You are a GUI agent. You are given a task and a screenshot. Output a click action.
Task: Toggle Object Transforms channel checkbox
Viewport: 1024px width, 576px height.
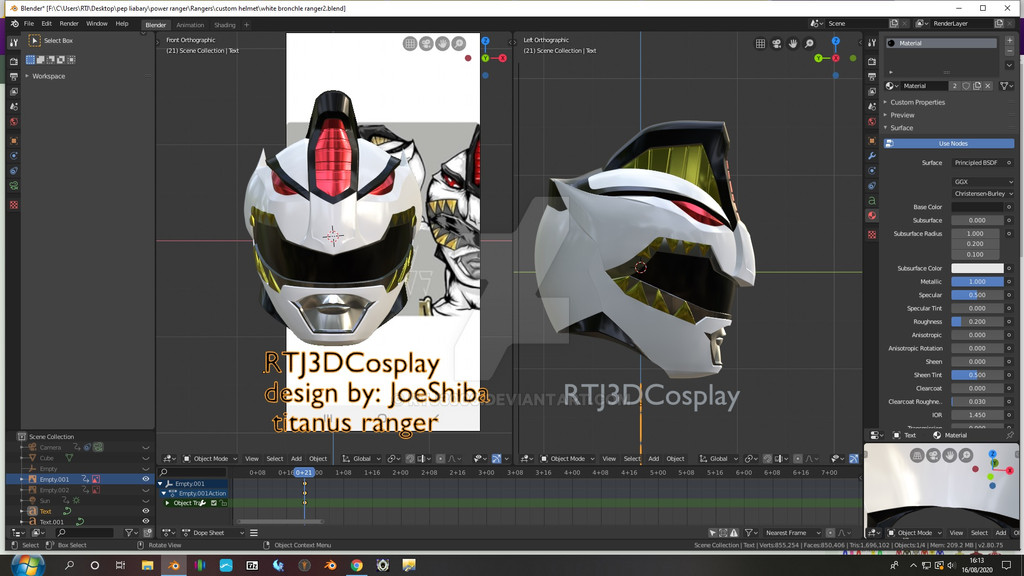pos(214,503)
